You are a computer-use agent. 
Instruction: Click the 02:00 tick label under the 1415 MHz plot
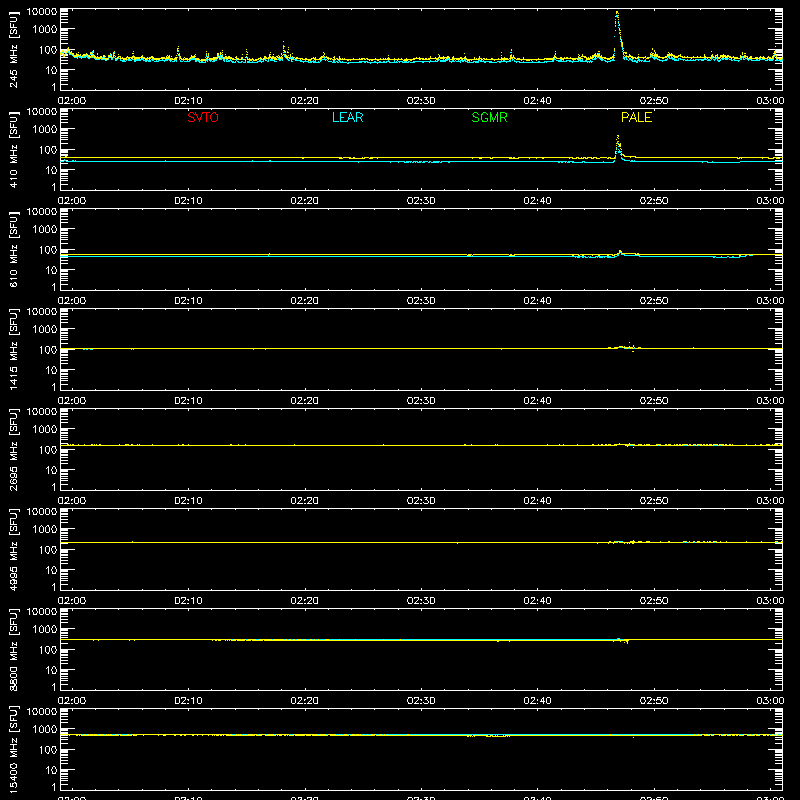click(x=72, y=401)
